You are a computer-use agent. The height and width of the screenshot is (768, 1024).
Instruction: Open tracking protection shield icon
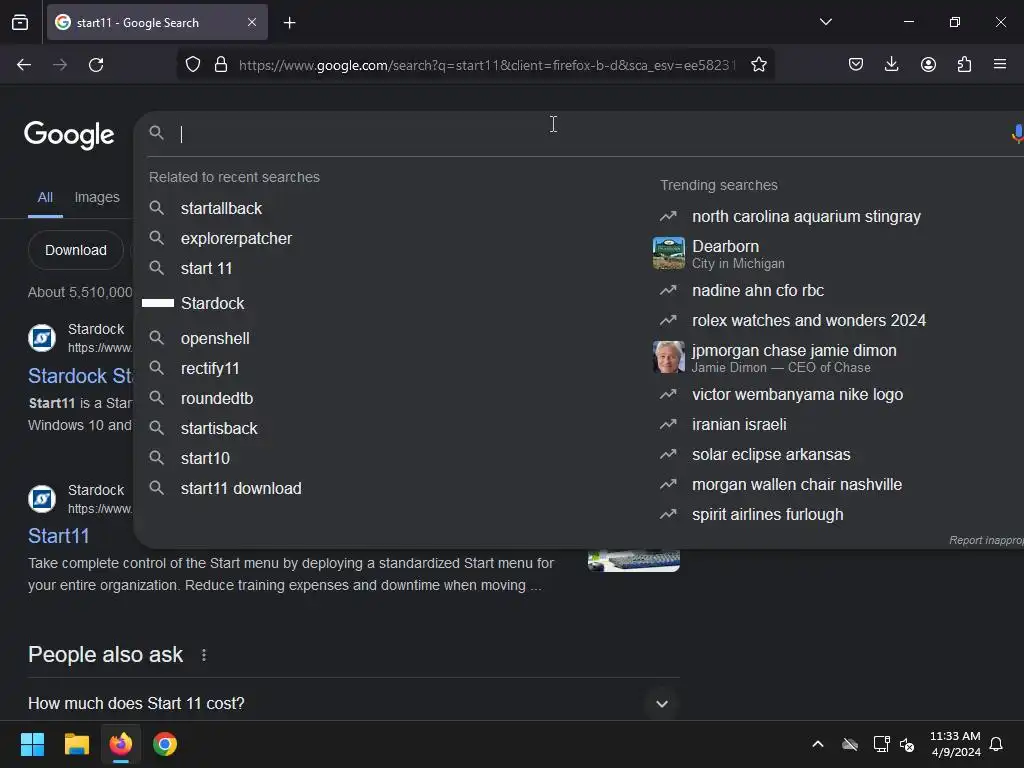coord(193,65)
